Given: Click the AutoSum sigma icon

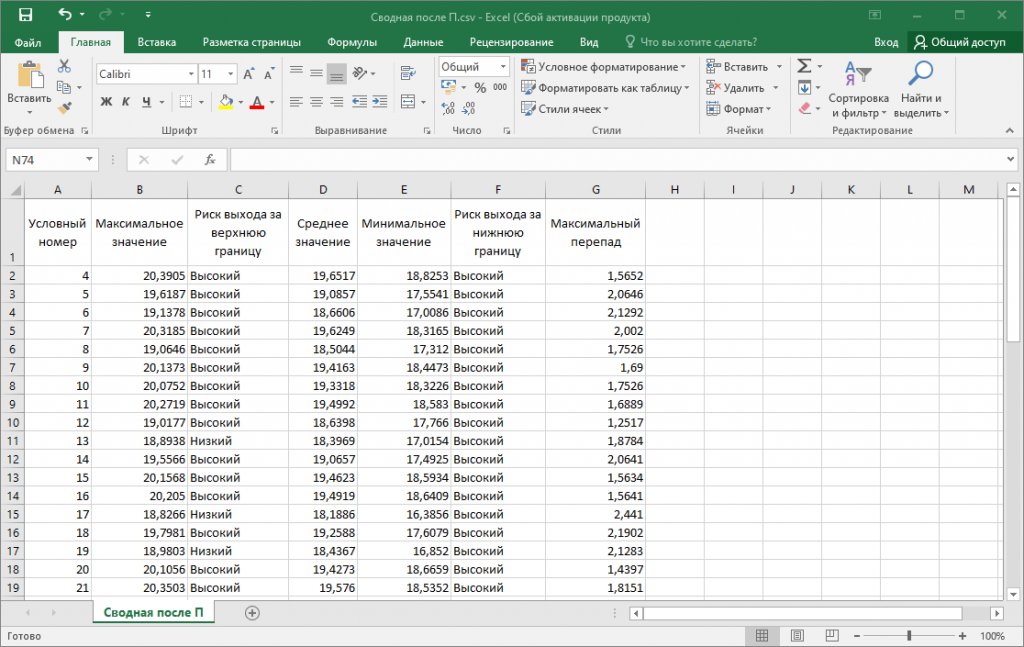Looking at the screenshot, I should pos(805,66).
